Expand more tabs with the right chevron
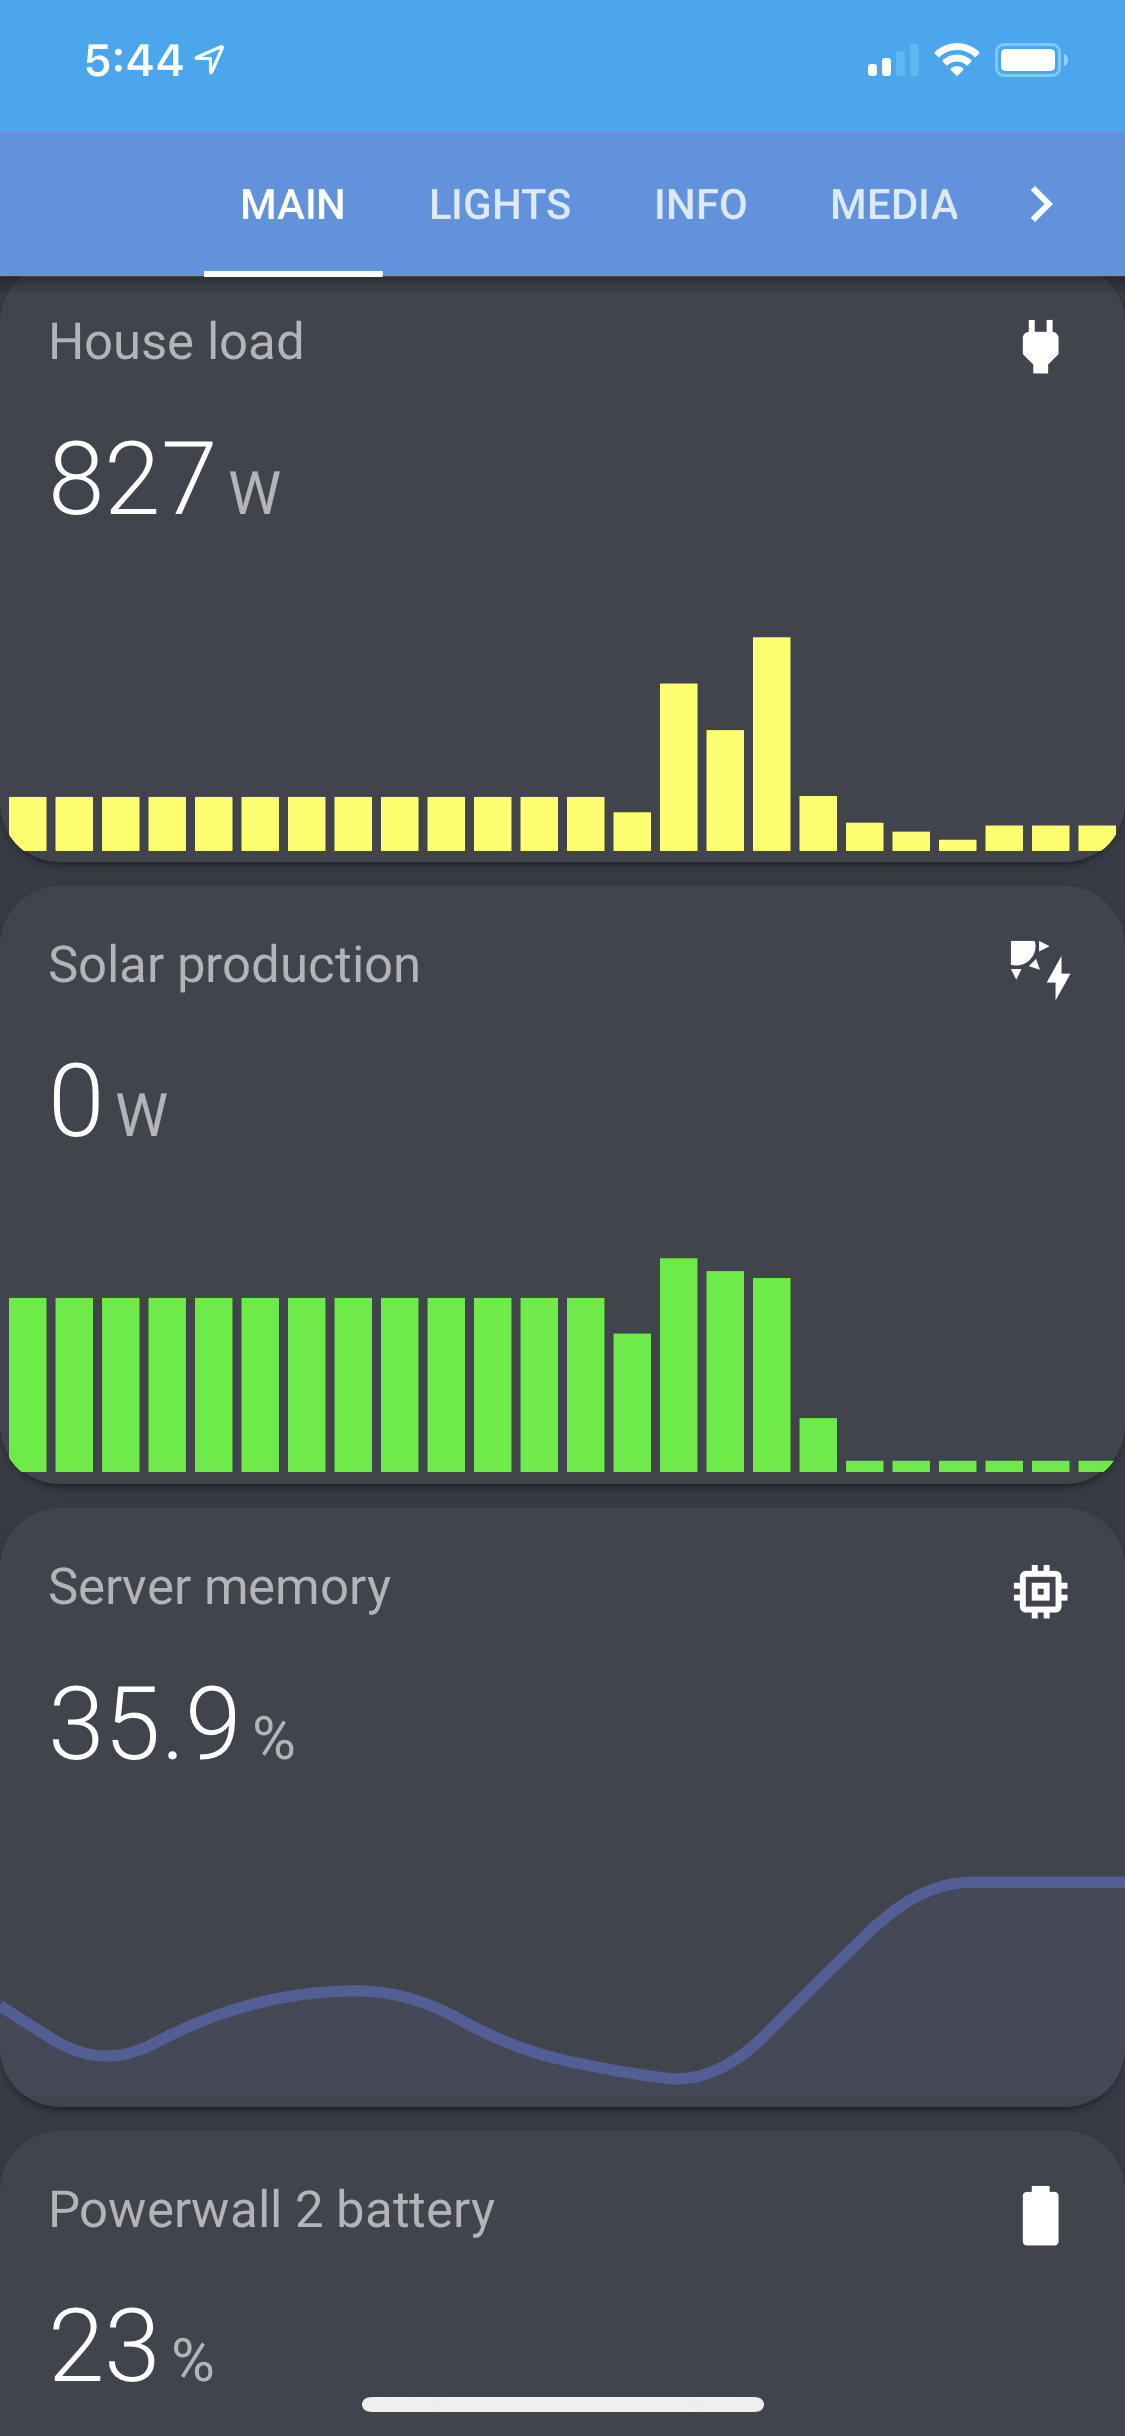This screenshot has height=2436, width=1125. point(1041,204)
